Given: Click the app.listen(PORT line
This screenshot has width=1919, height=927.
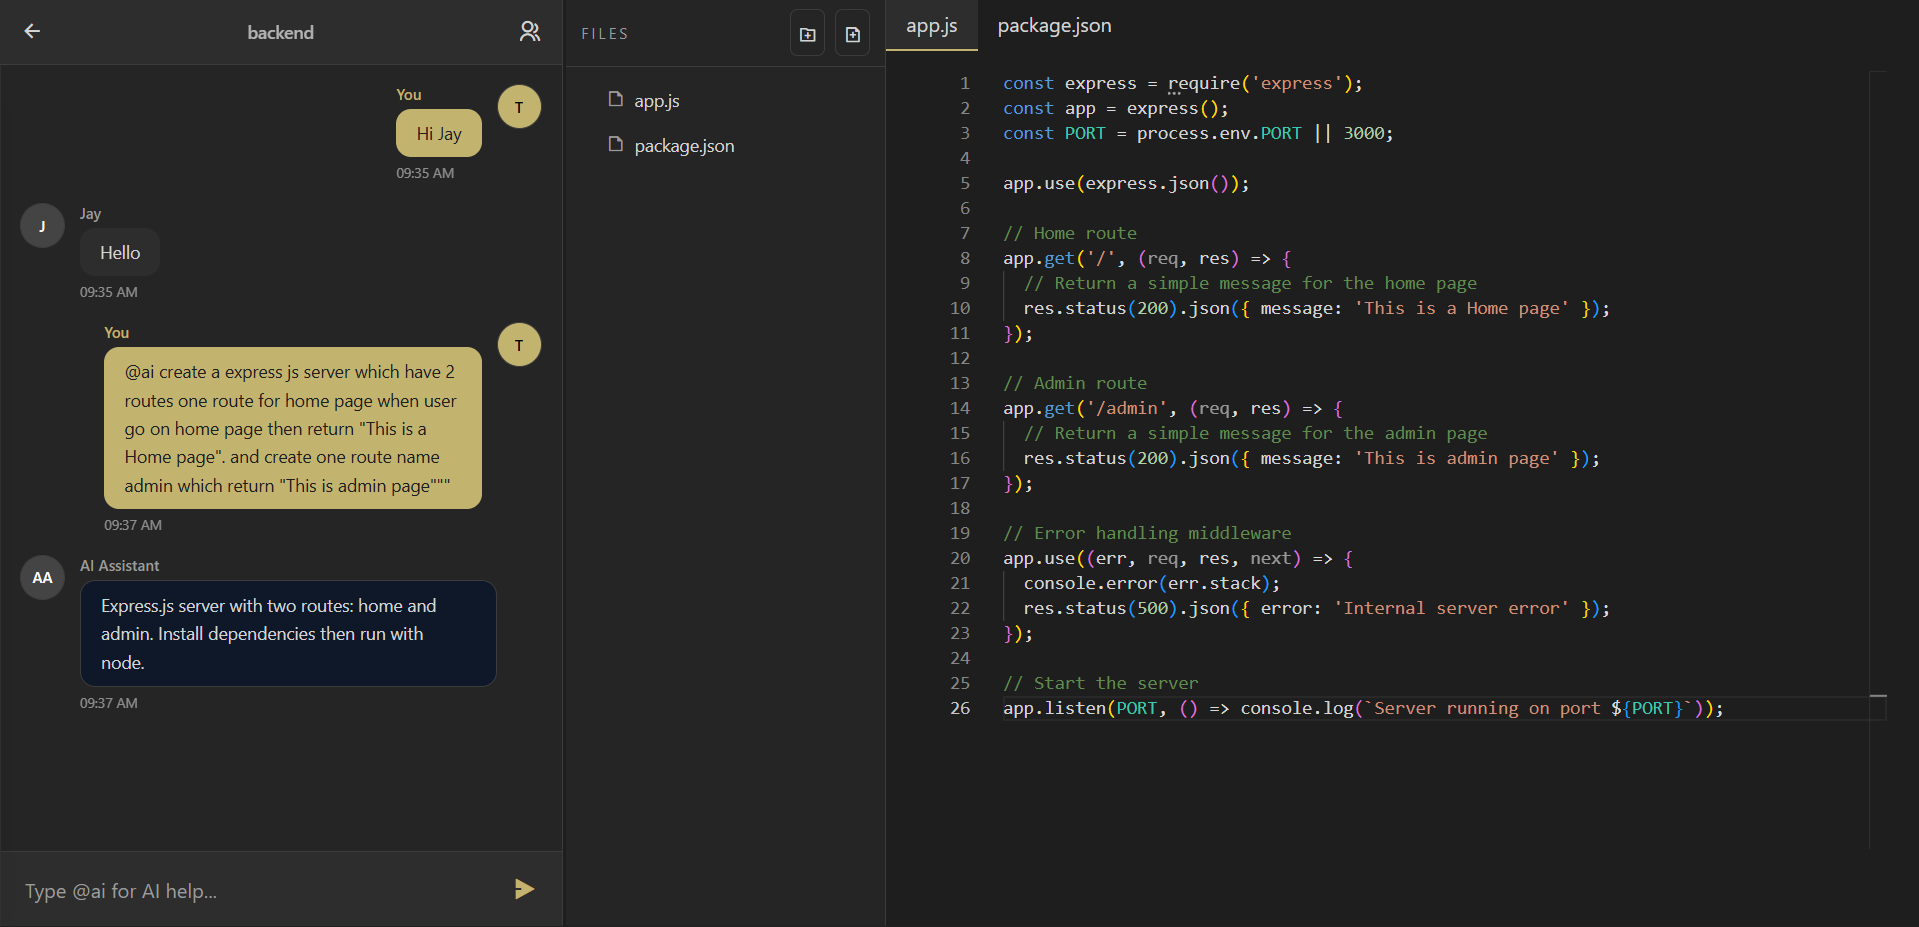Looking at the screenshot, I should (1363, 708).
